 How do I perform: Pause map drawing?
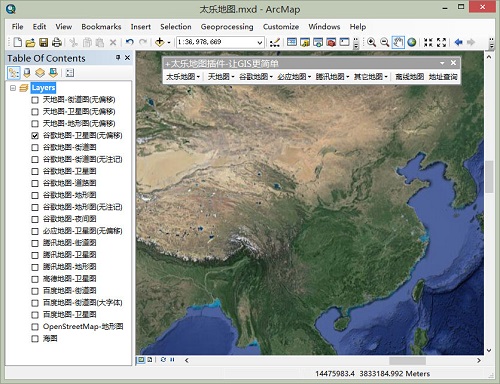pyautogui.click(x=172, y=360)
